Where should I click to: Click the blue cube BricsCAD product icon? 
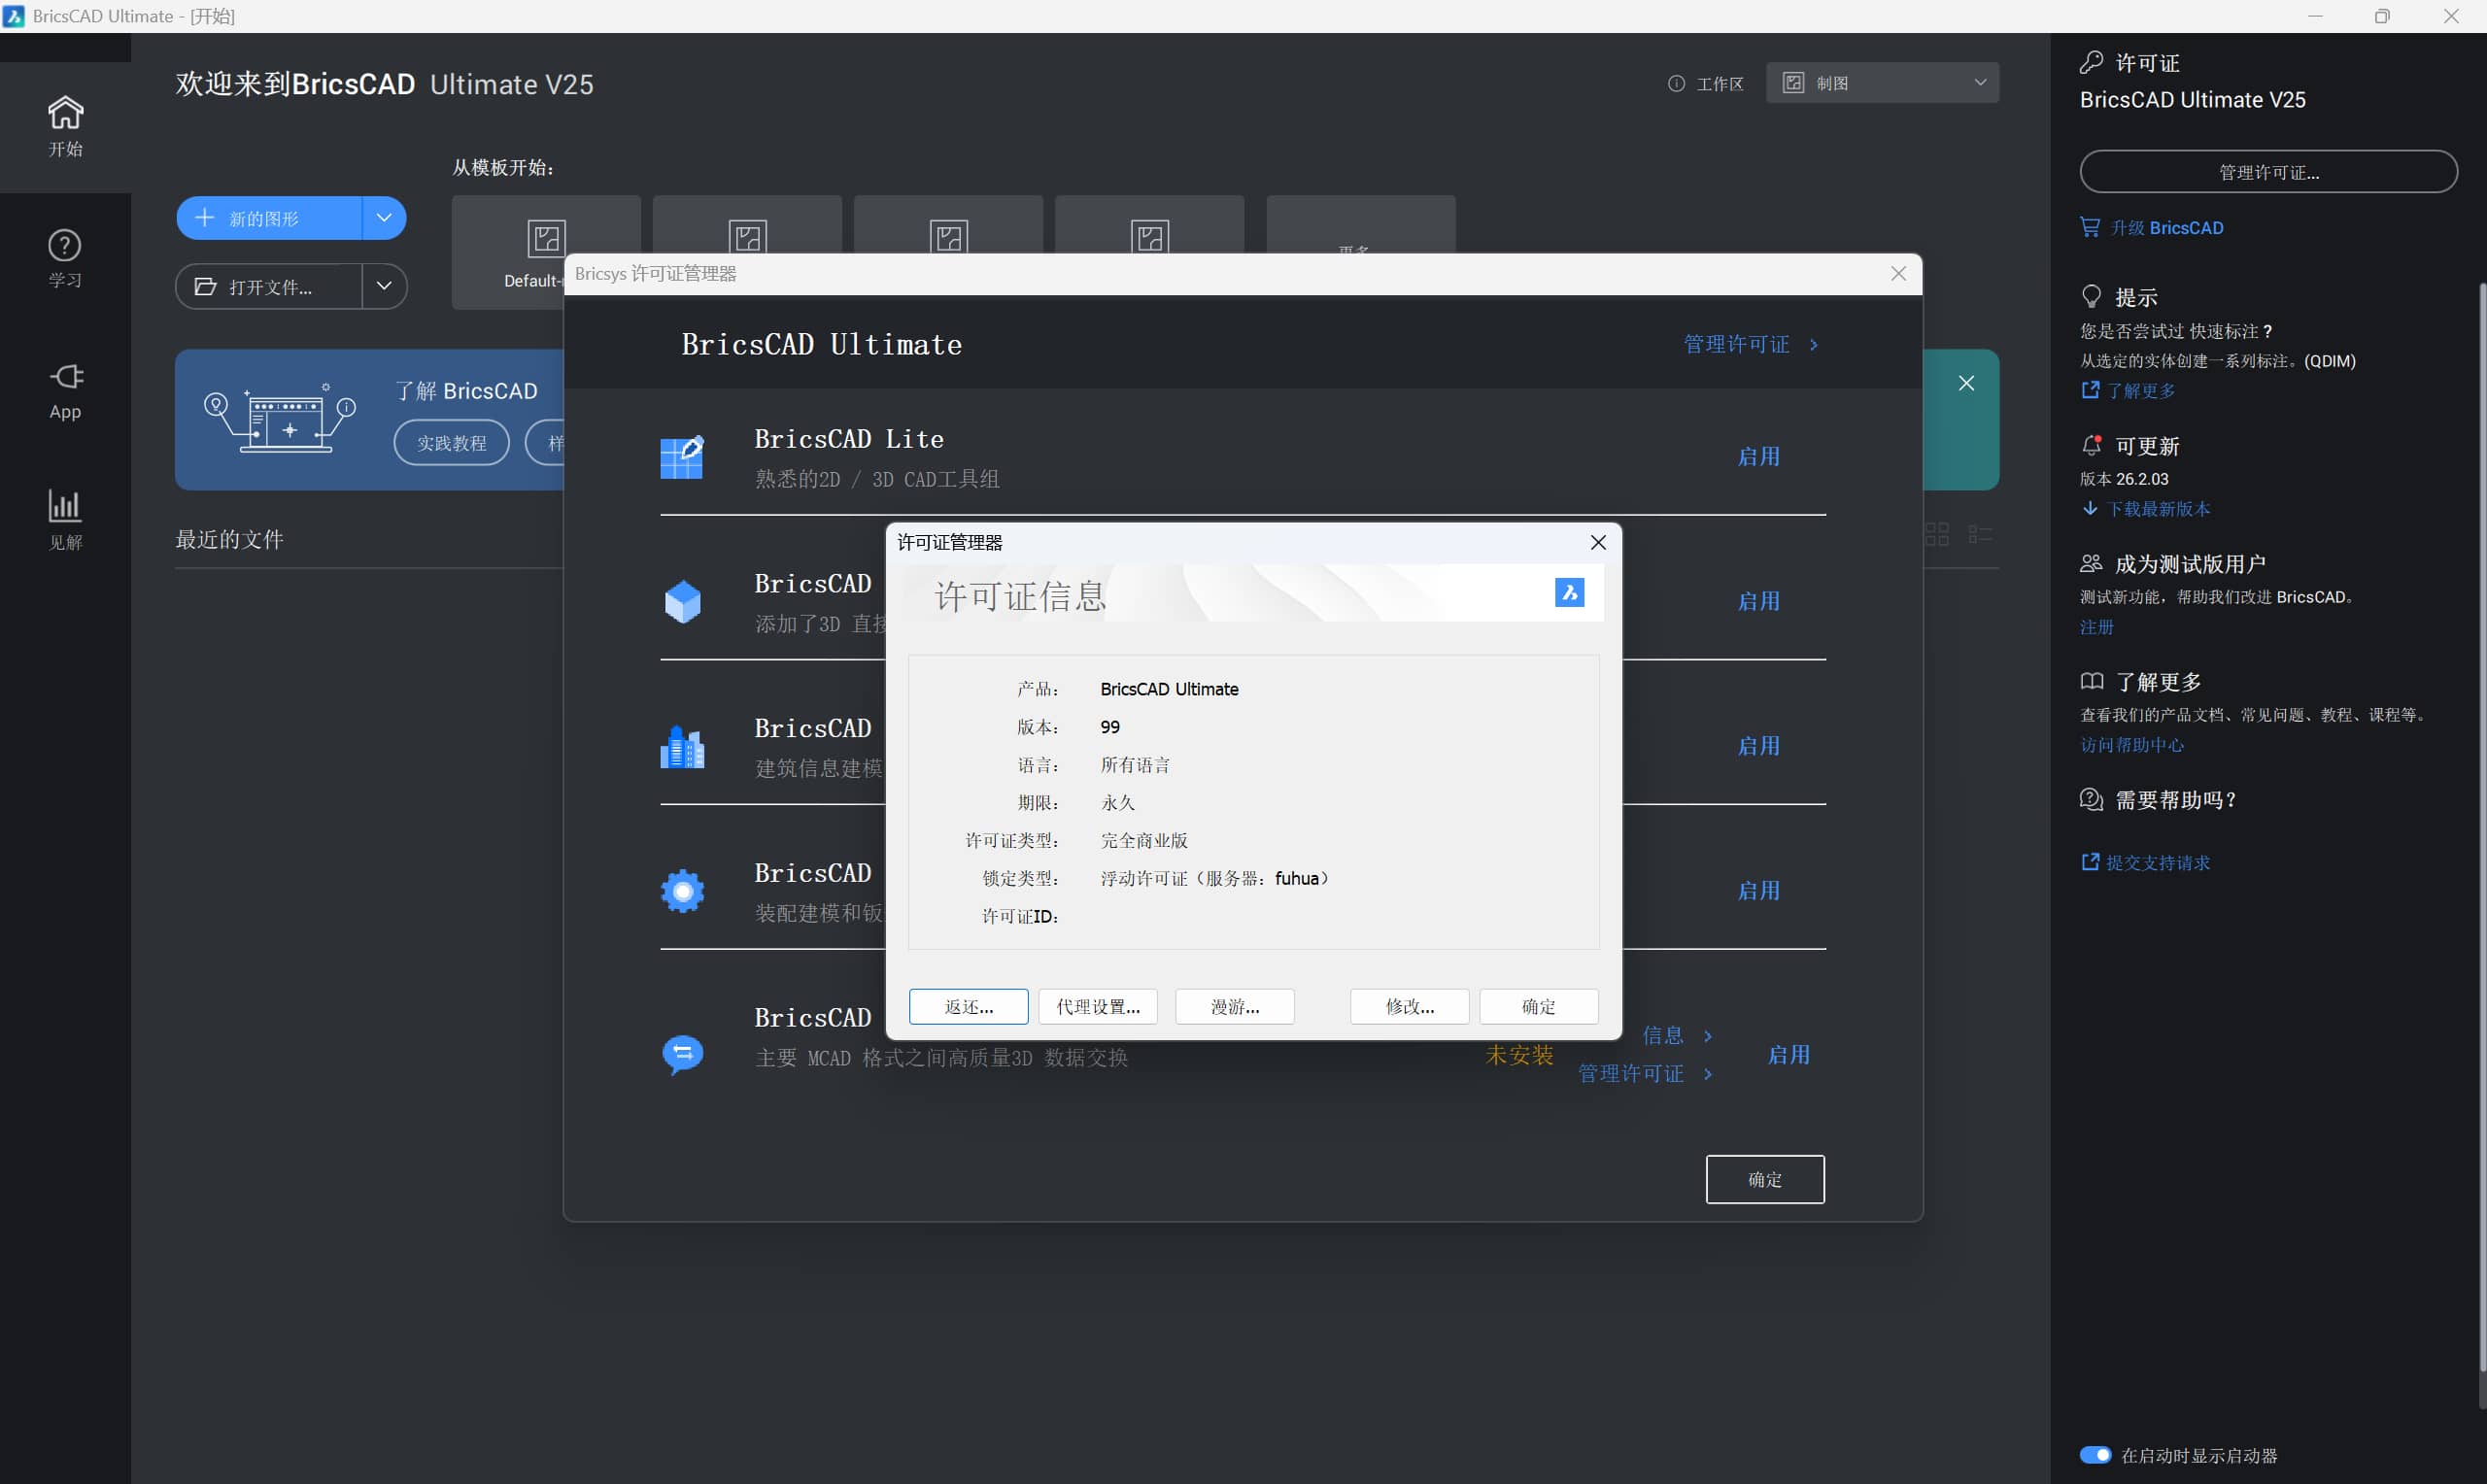[682, 602]
